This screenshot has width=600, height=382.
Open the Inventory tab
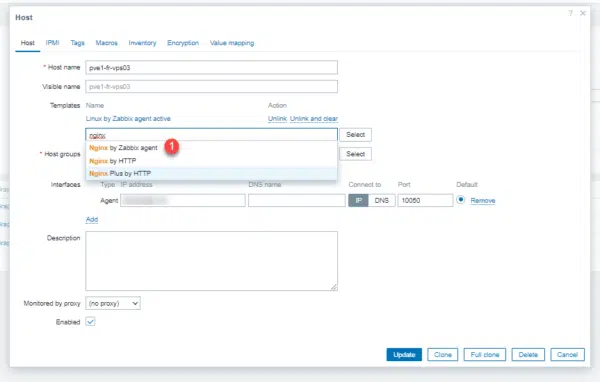point(142,43)
